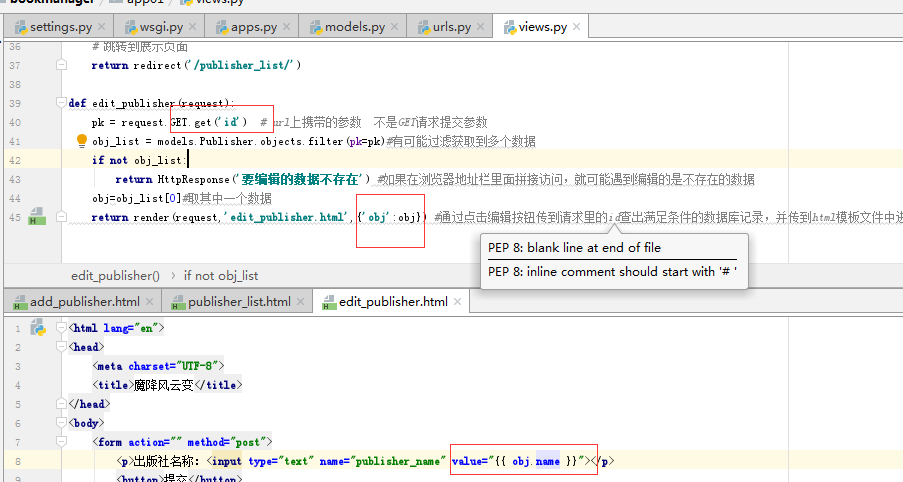This screenshot has height=482, width=903.
Task: Close the settings.py tab
Action: coord(102,27)
